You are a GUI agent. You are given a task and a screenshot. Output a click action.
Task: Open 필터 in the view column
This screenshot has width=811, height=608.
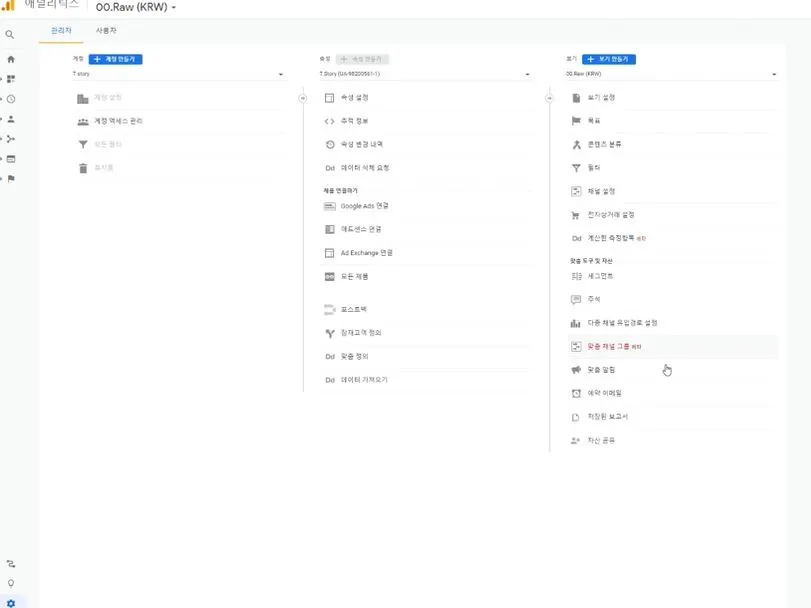tap(594, 168)
